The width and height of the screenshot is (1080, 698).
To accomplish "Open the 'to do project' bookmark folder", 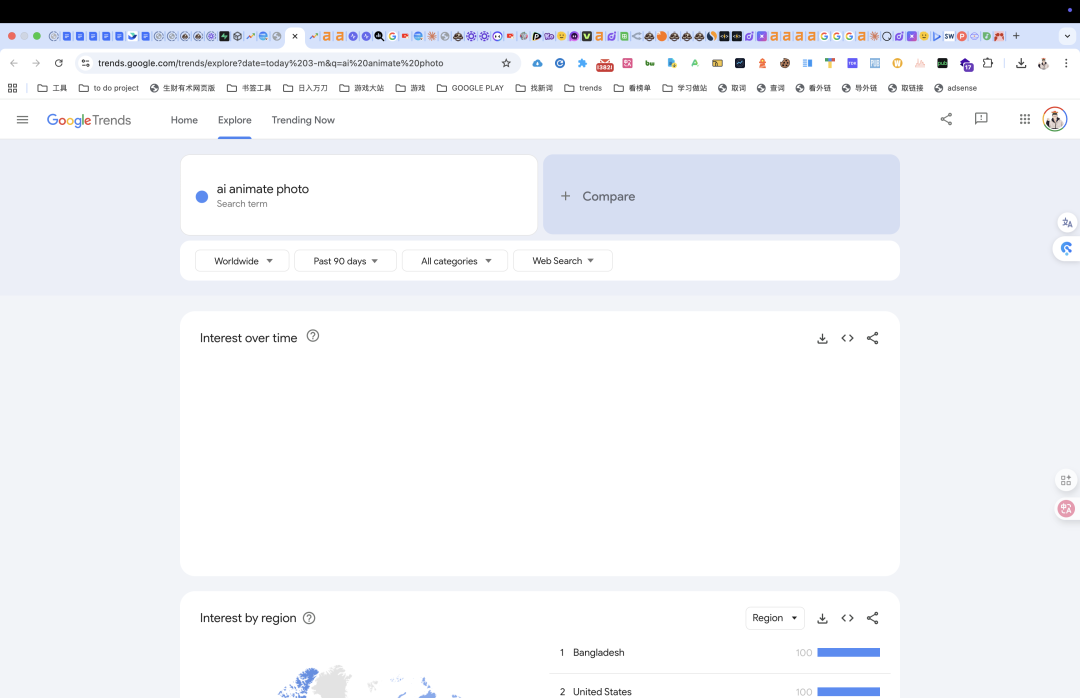I will pos(109,88).
